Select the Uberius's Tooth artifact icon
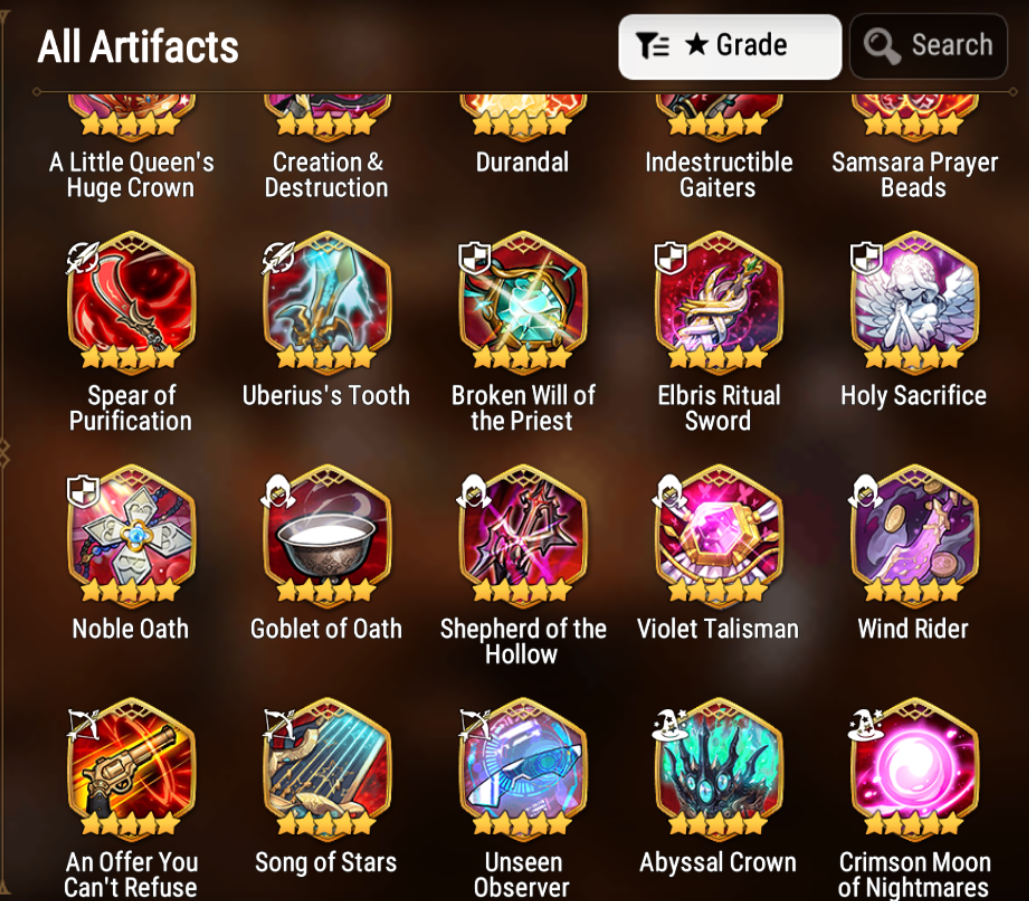This screenshot has width=1029, height=901. pyautogui.click(x=326, y=303)
